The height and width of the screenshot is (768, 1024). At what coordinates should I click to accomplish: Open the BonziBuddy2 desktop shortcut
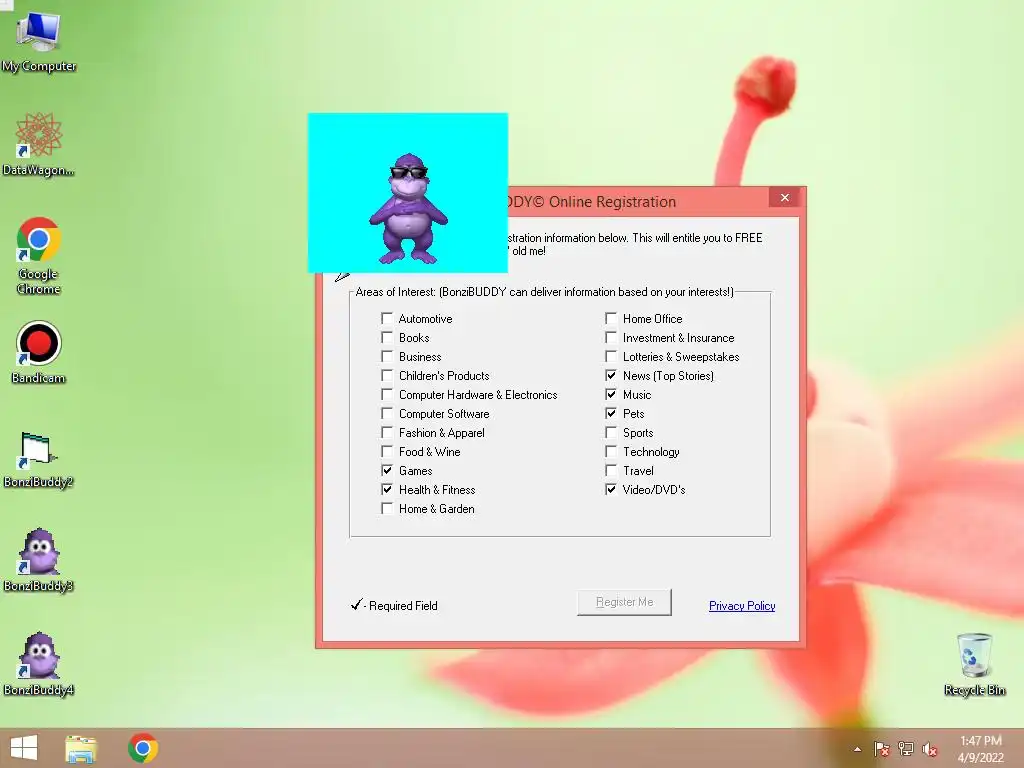[x=39, y=460]
